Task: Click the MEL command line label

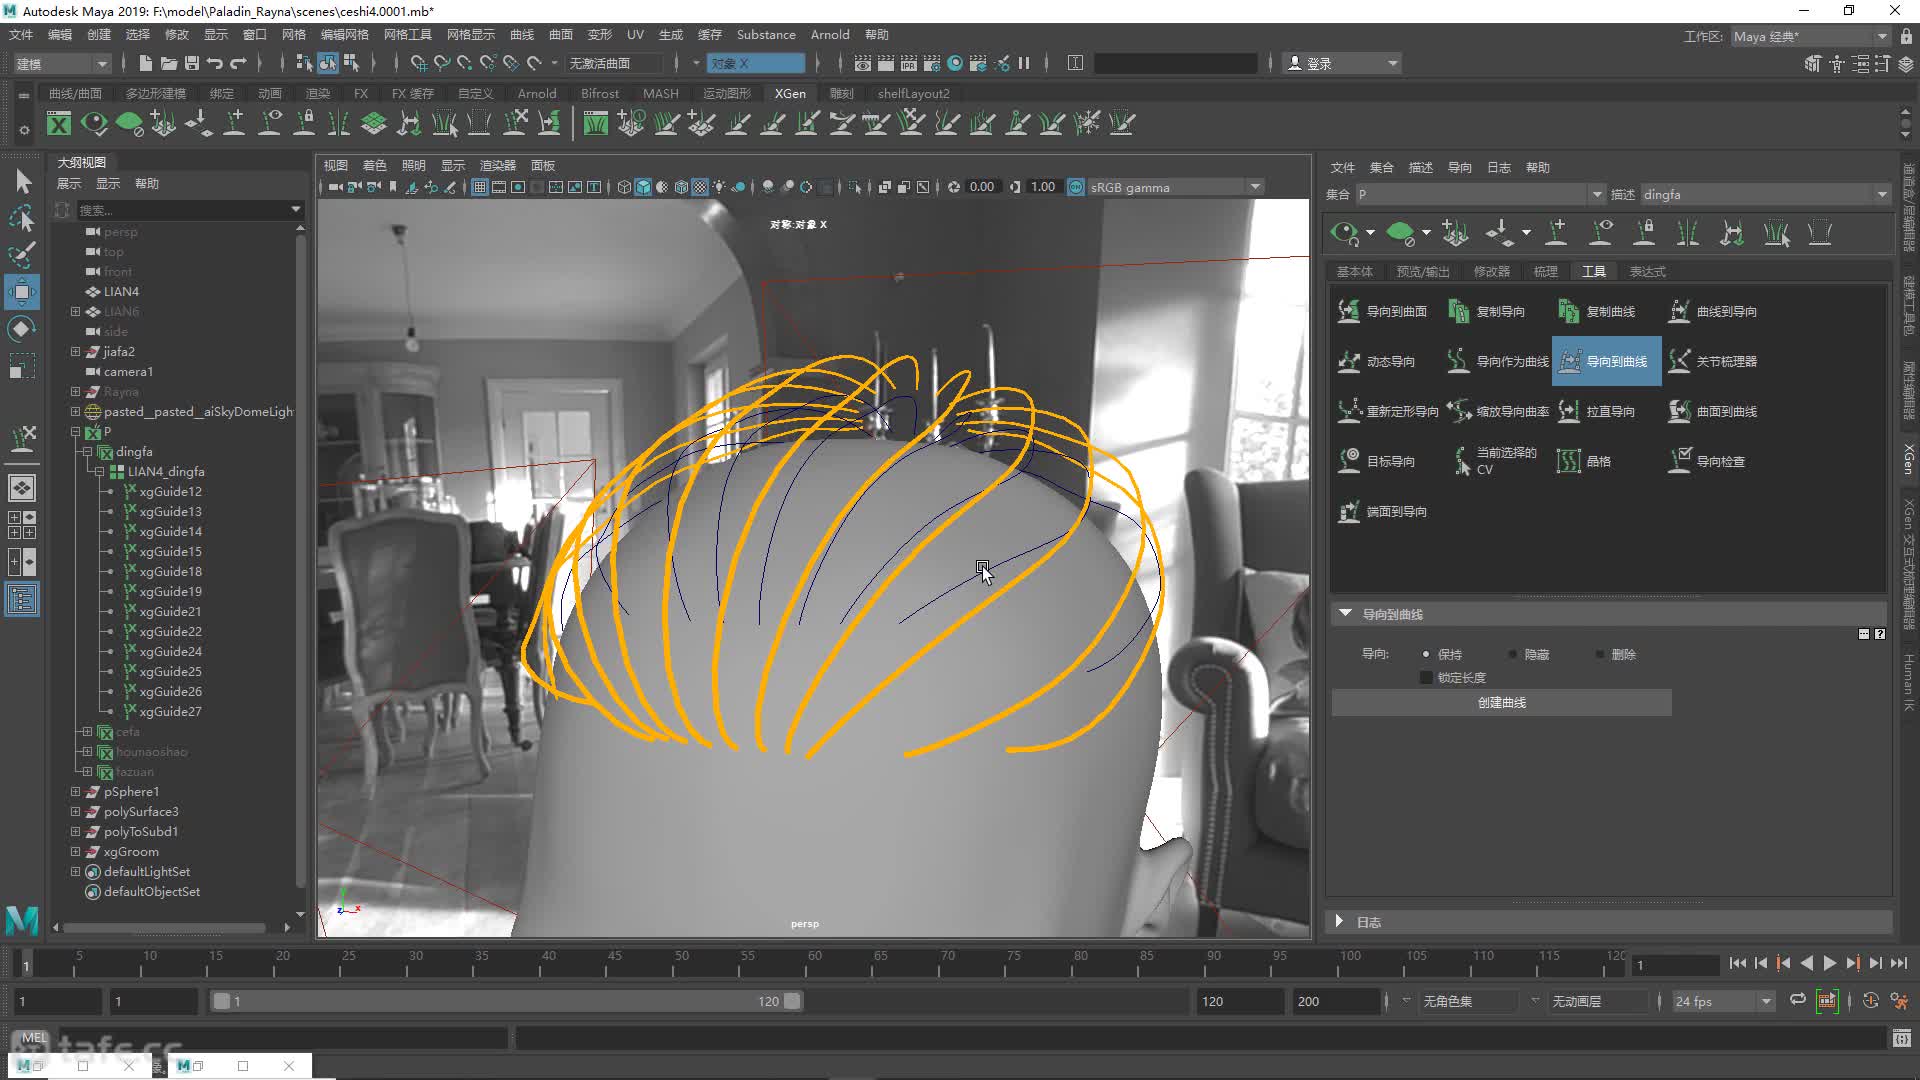Action: [34, 1038]
